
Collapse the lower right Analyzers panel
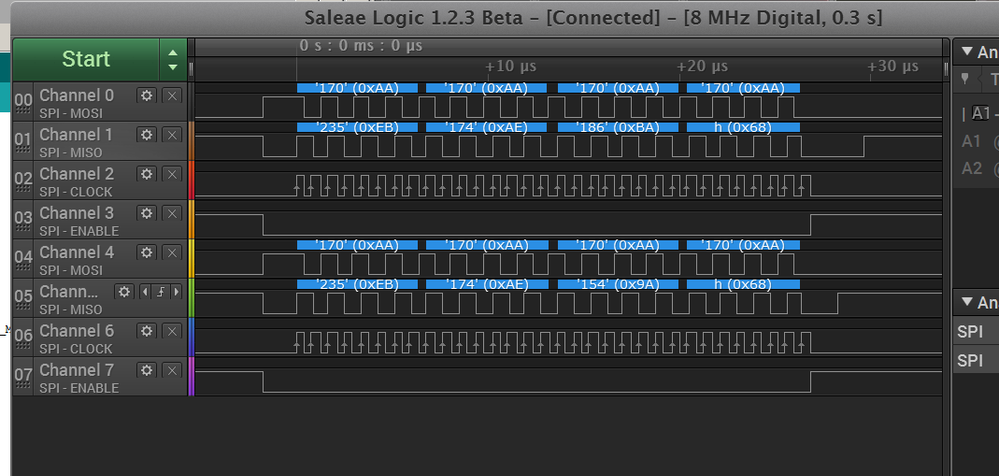pyautogui.click(x=967, y=302)
